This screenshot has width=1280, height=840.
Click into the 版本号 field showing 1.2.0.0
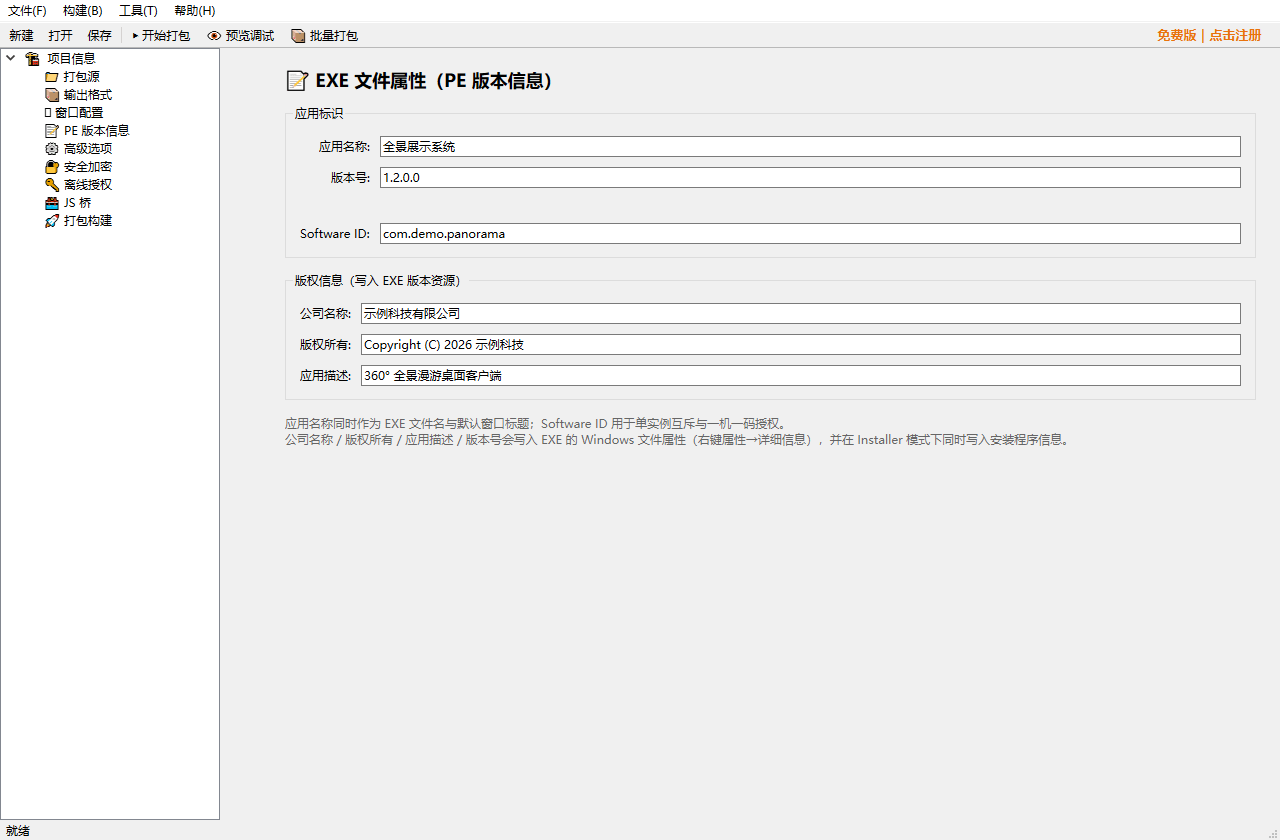pyautogui.click(x=810, y=177)
